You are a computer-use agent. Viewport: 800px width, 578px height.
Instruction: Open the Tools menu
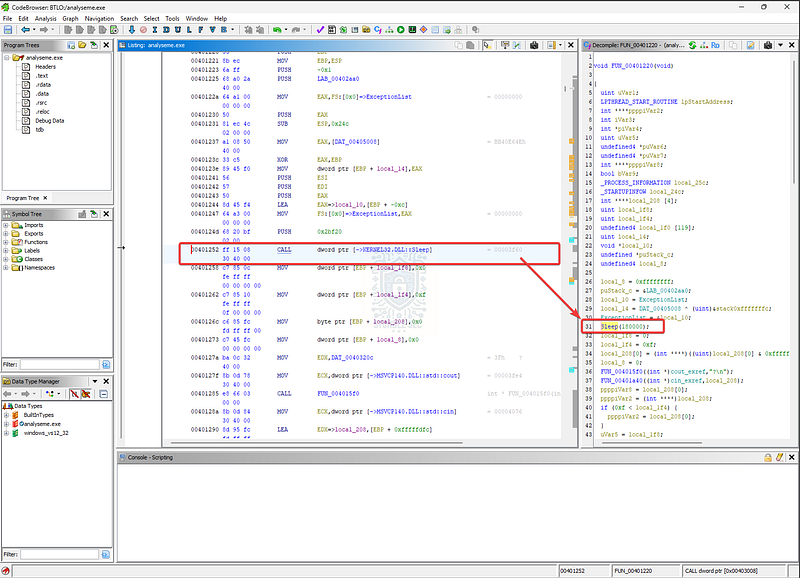pyautogui.click(x=172, y=18)
